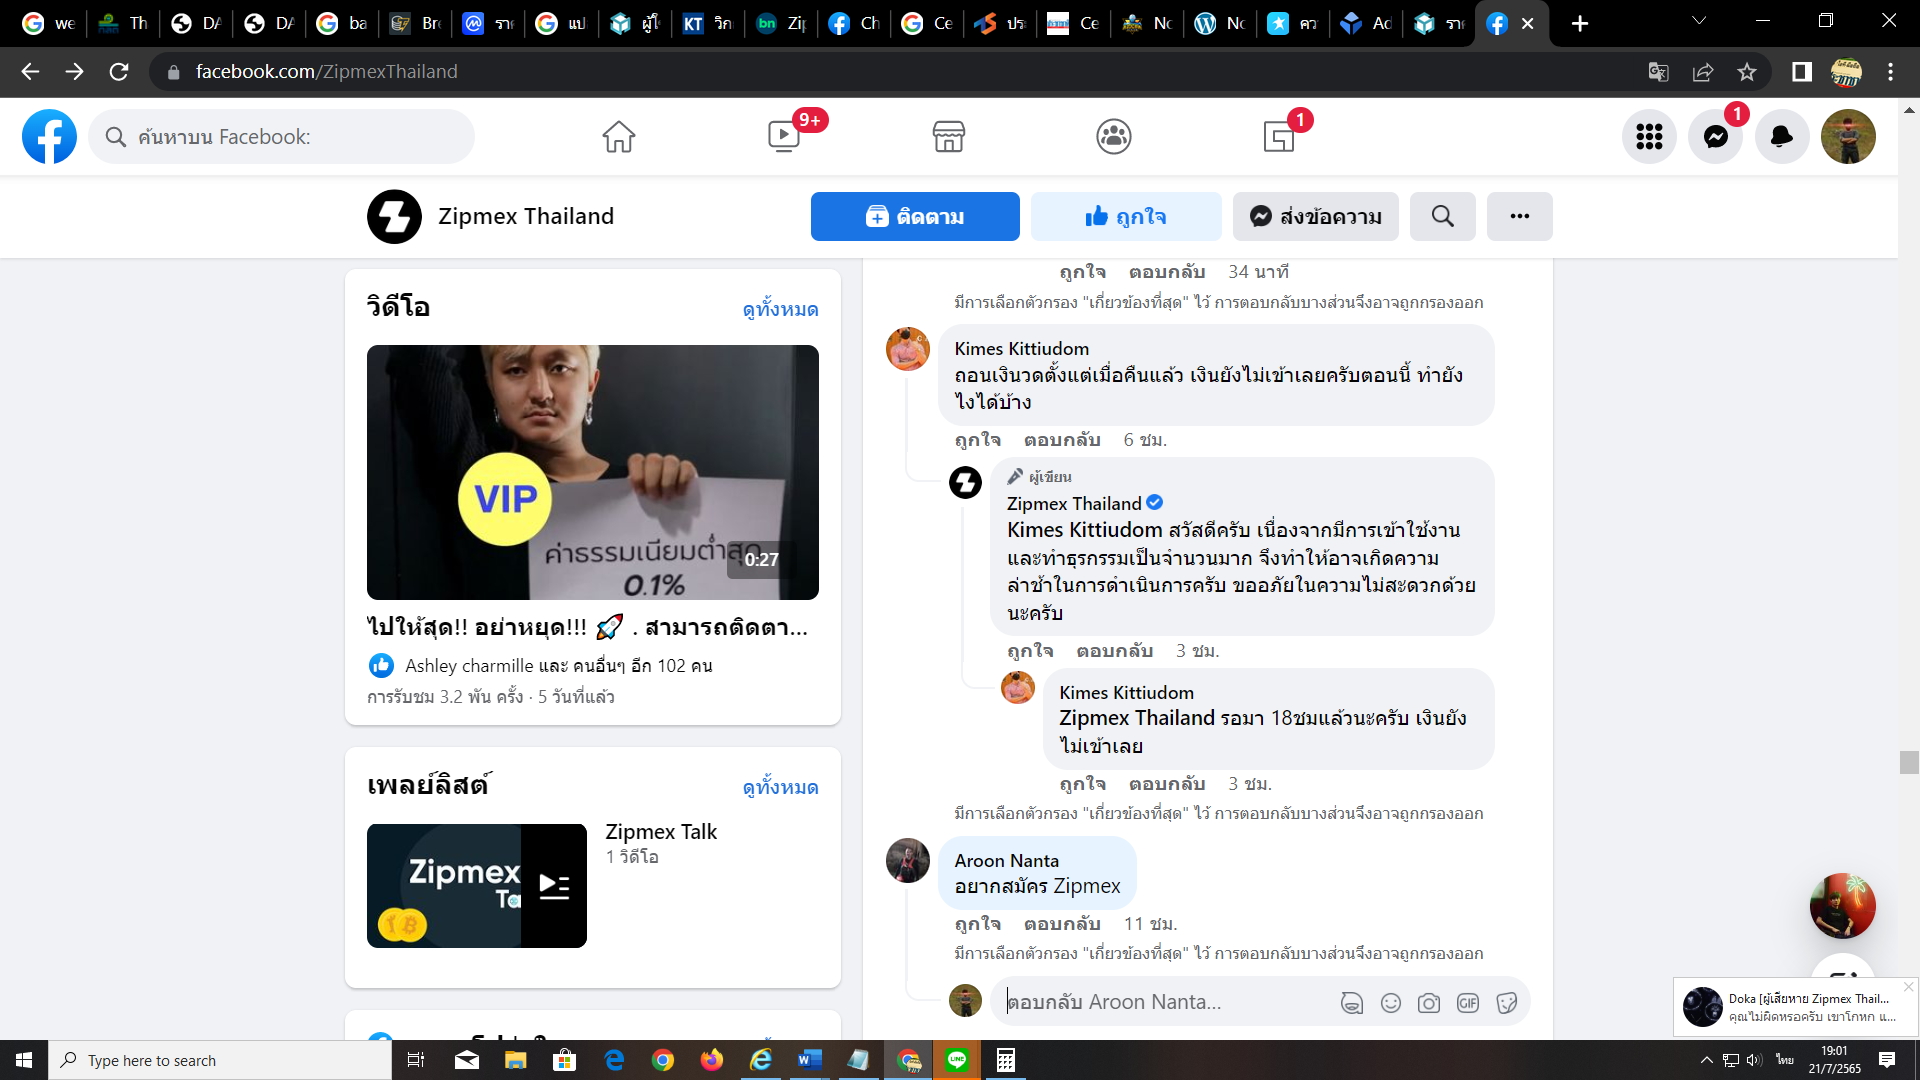Open LINE from the taskbar
The height and width of the screenshot is (1080, 1920).
tap(957, 1060)
